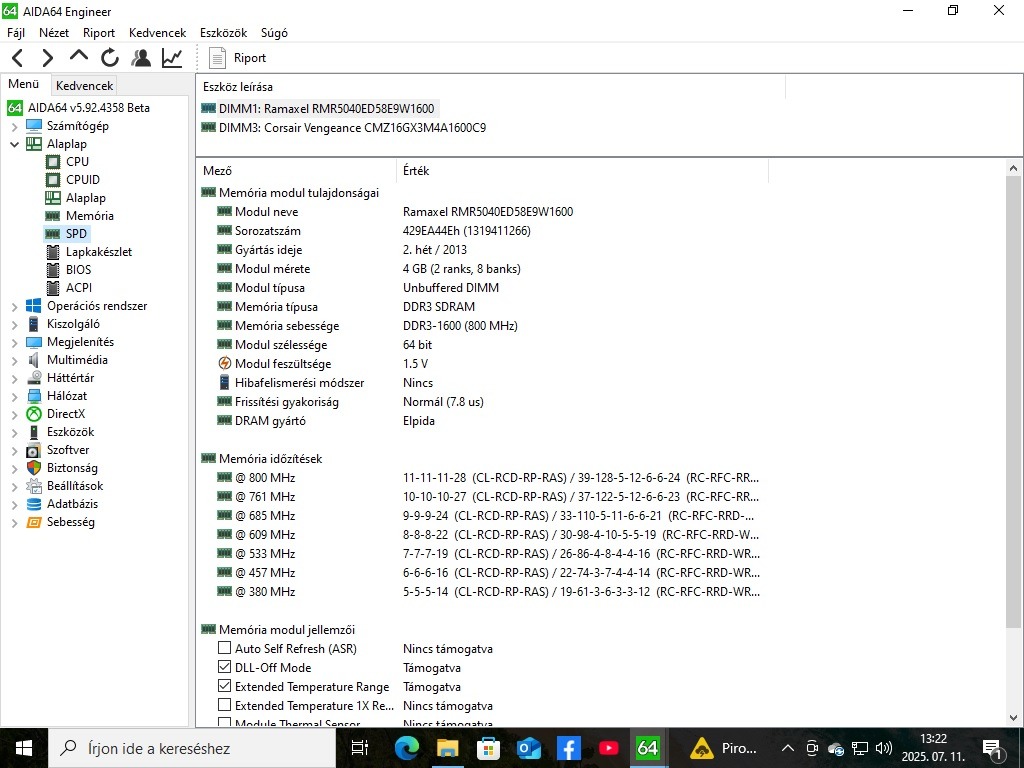
Task: Go up one level with the Up arrow
Action: click(79, 57)
